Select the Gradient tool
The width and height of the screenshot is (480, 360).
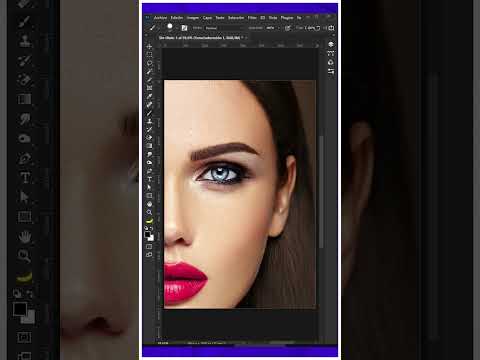149,146
